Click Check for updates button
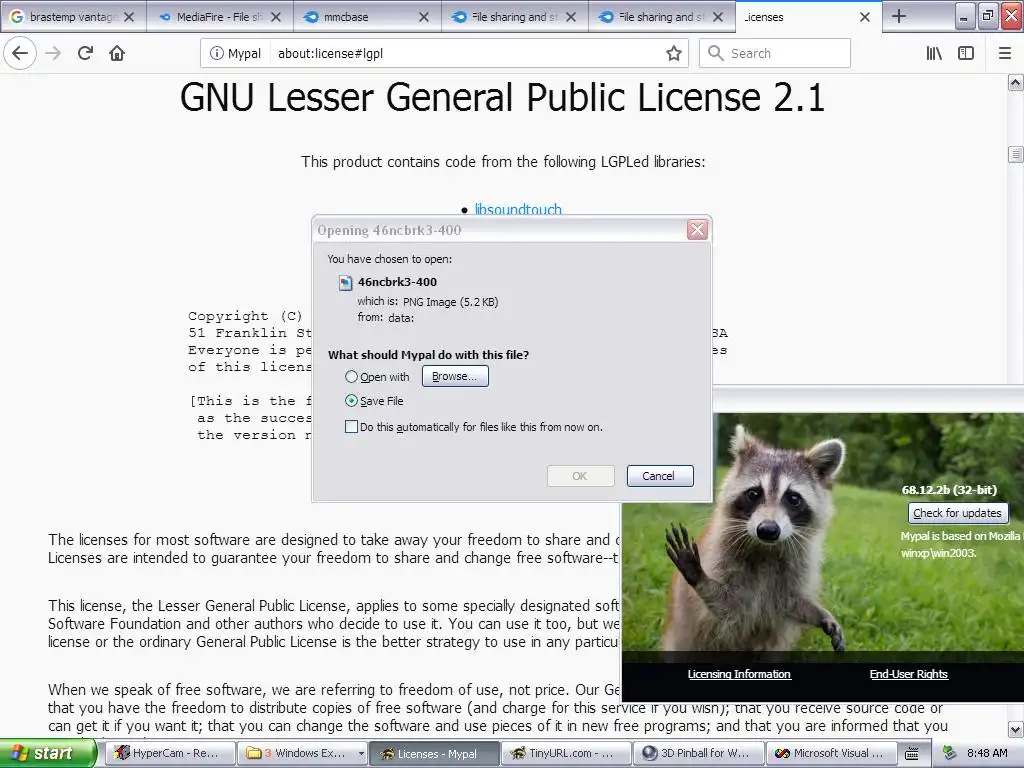The image size is (1024, 768). (957, 513)
